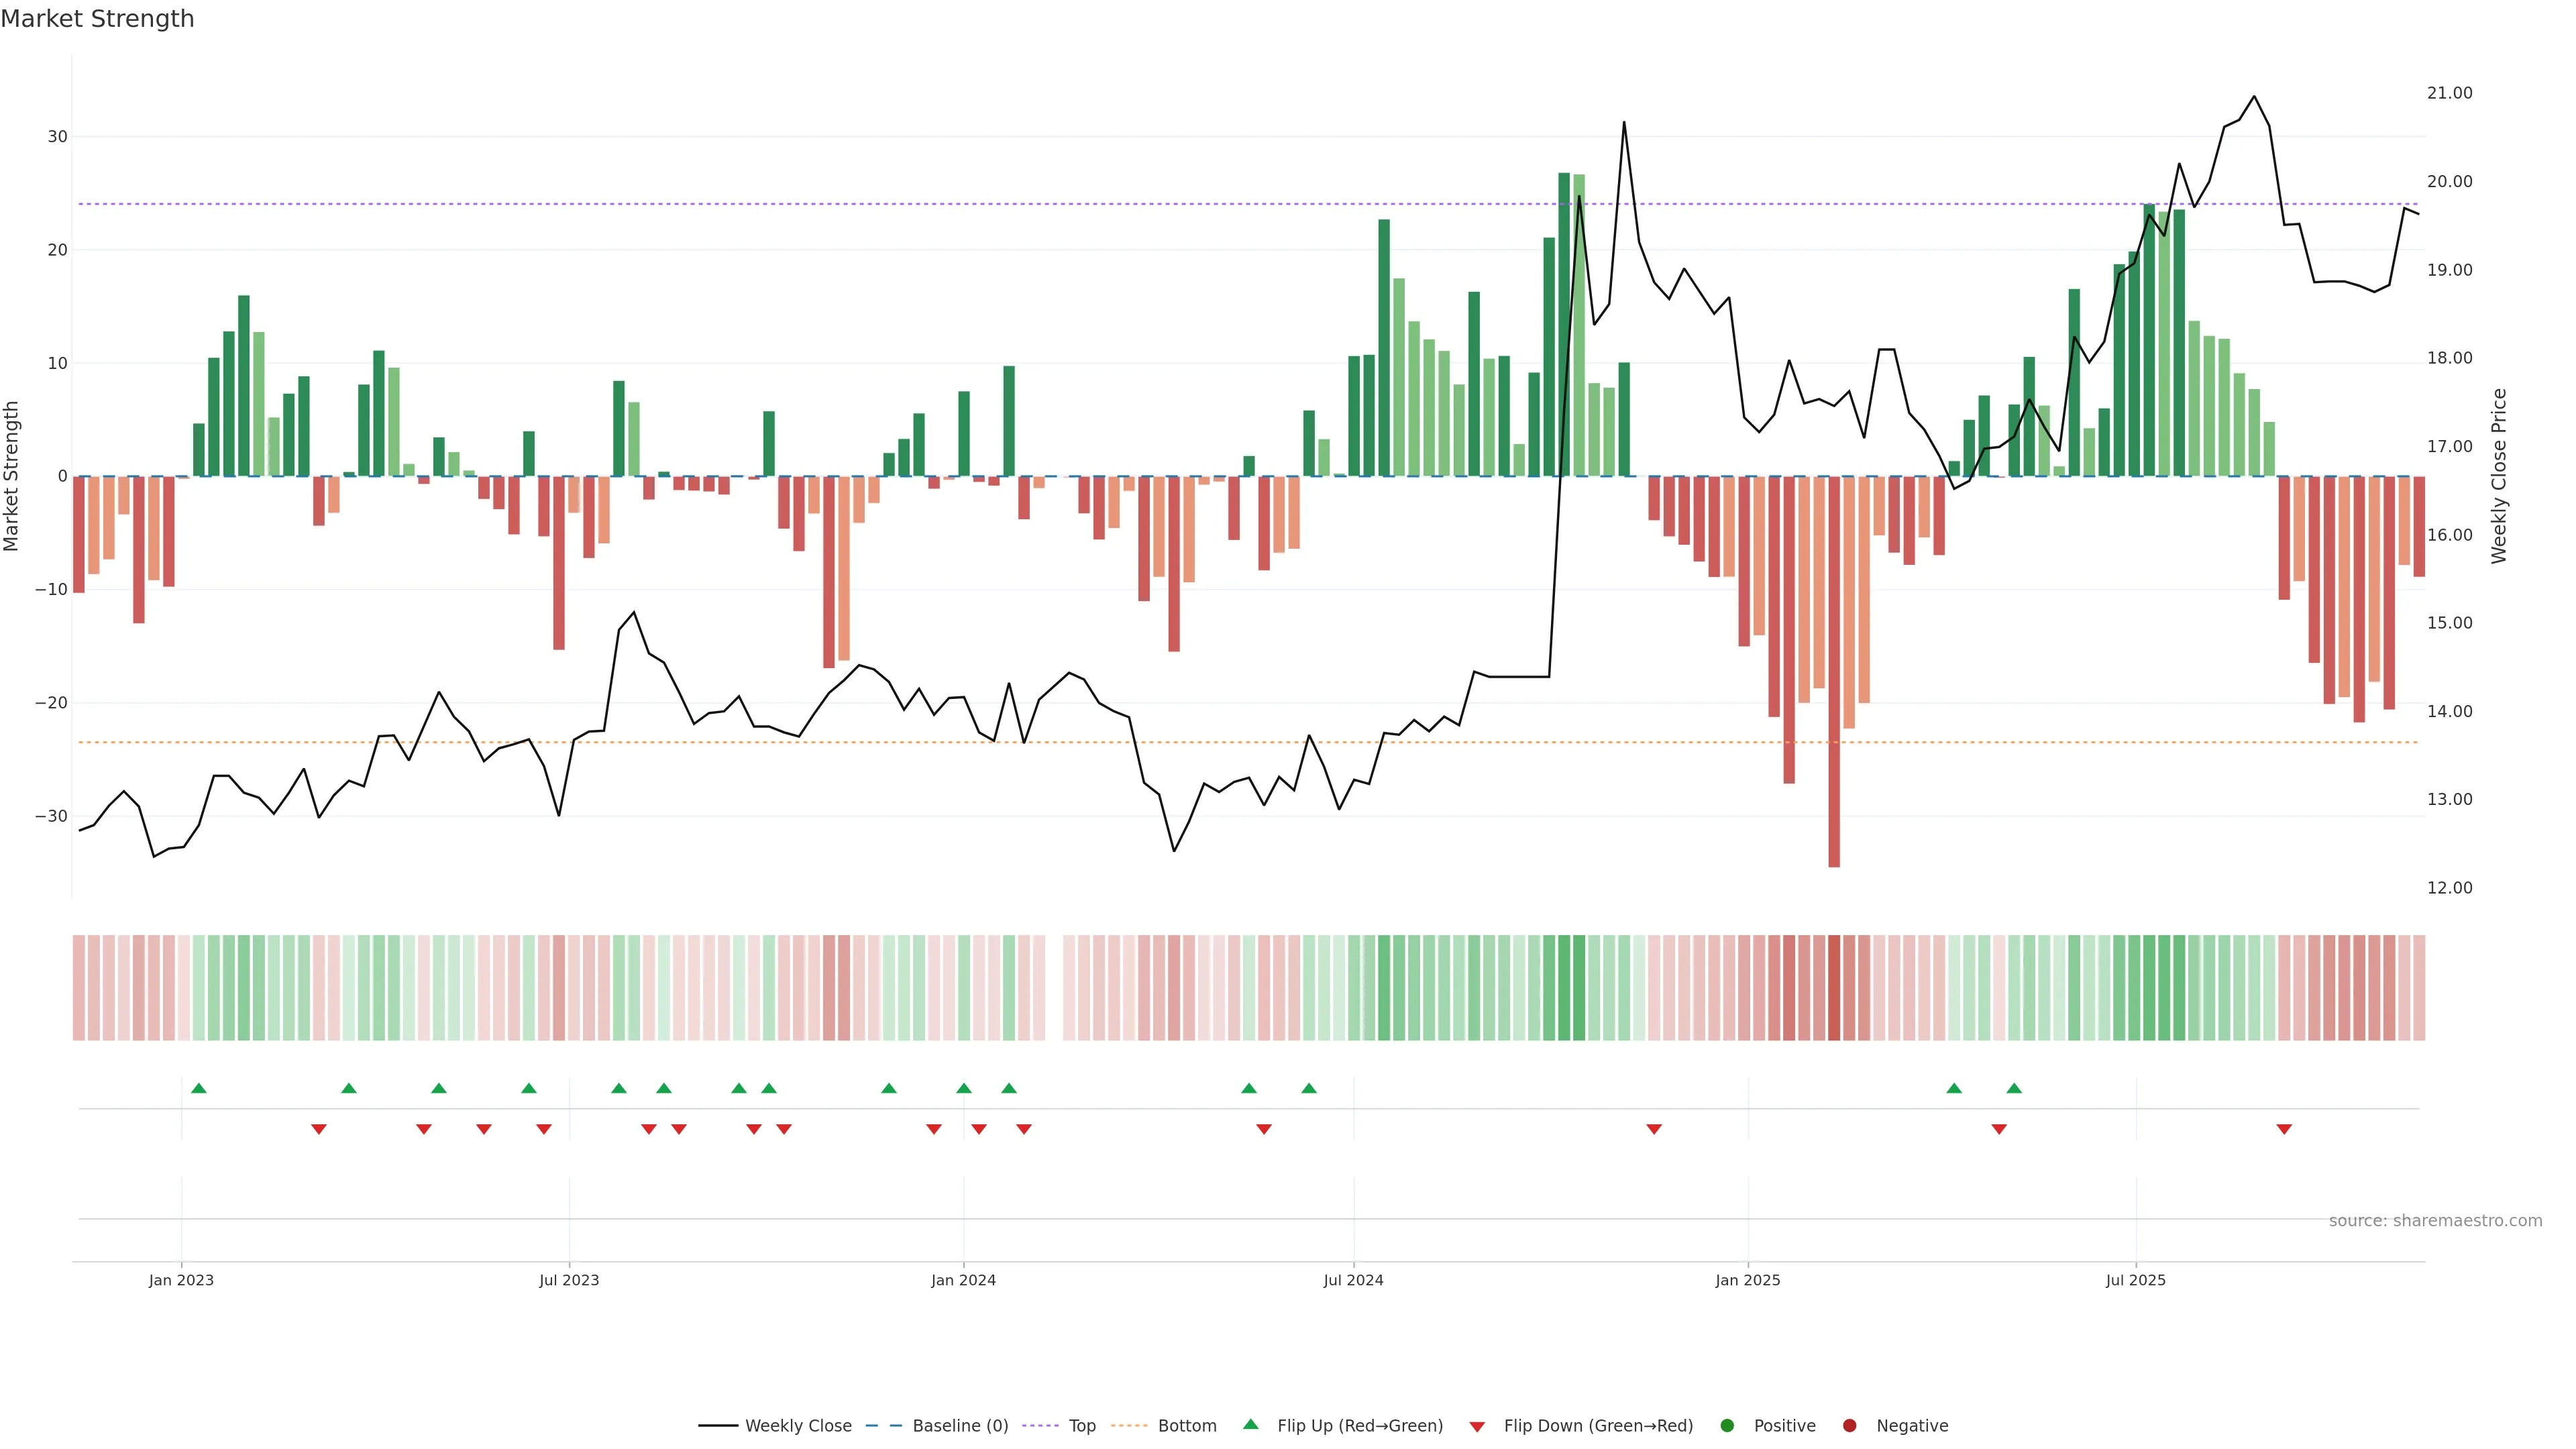The height and width of the screenshot is (1449, 2576).
Task: Click the Baseline (0) dashed legend icon
Action: (x=883, y=1426)
